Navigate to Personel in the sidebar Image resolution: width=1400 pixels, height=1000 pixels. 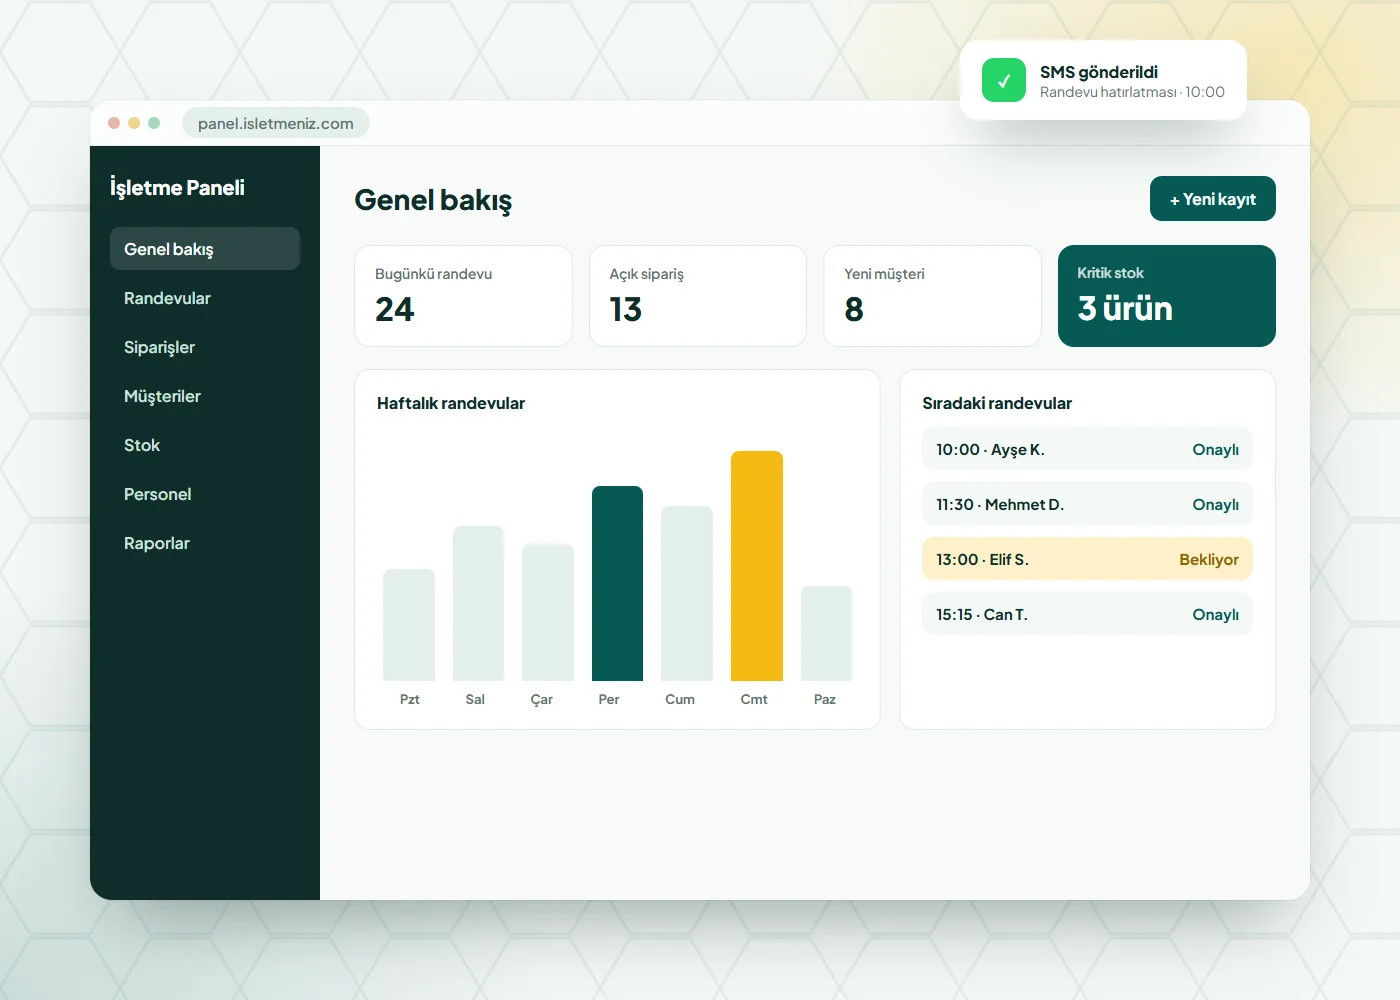coord(205,494)
